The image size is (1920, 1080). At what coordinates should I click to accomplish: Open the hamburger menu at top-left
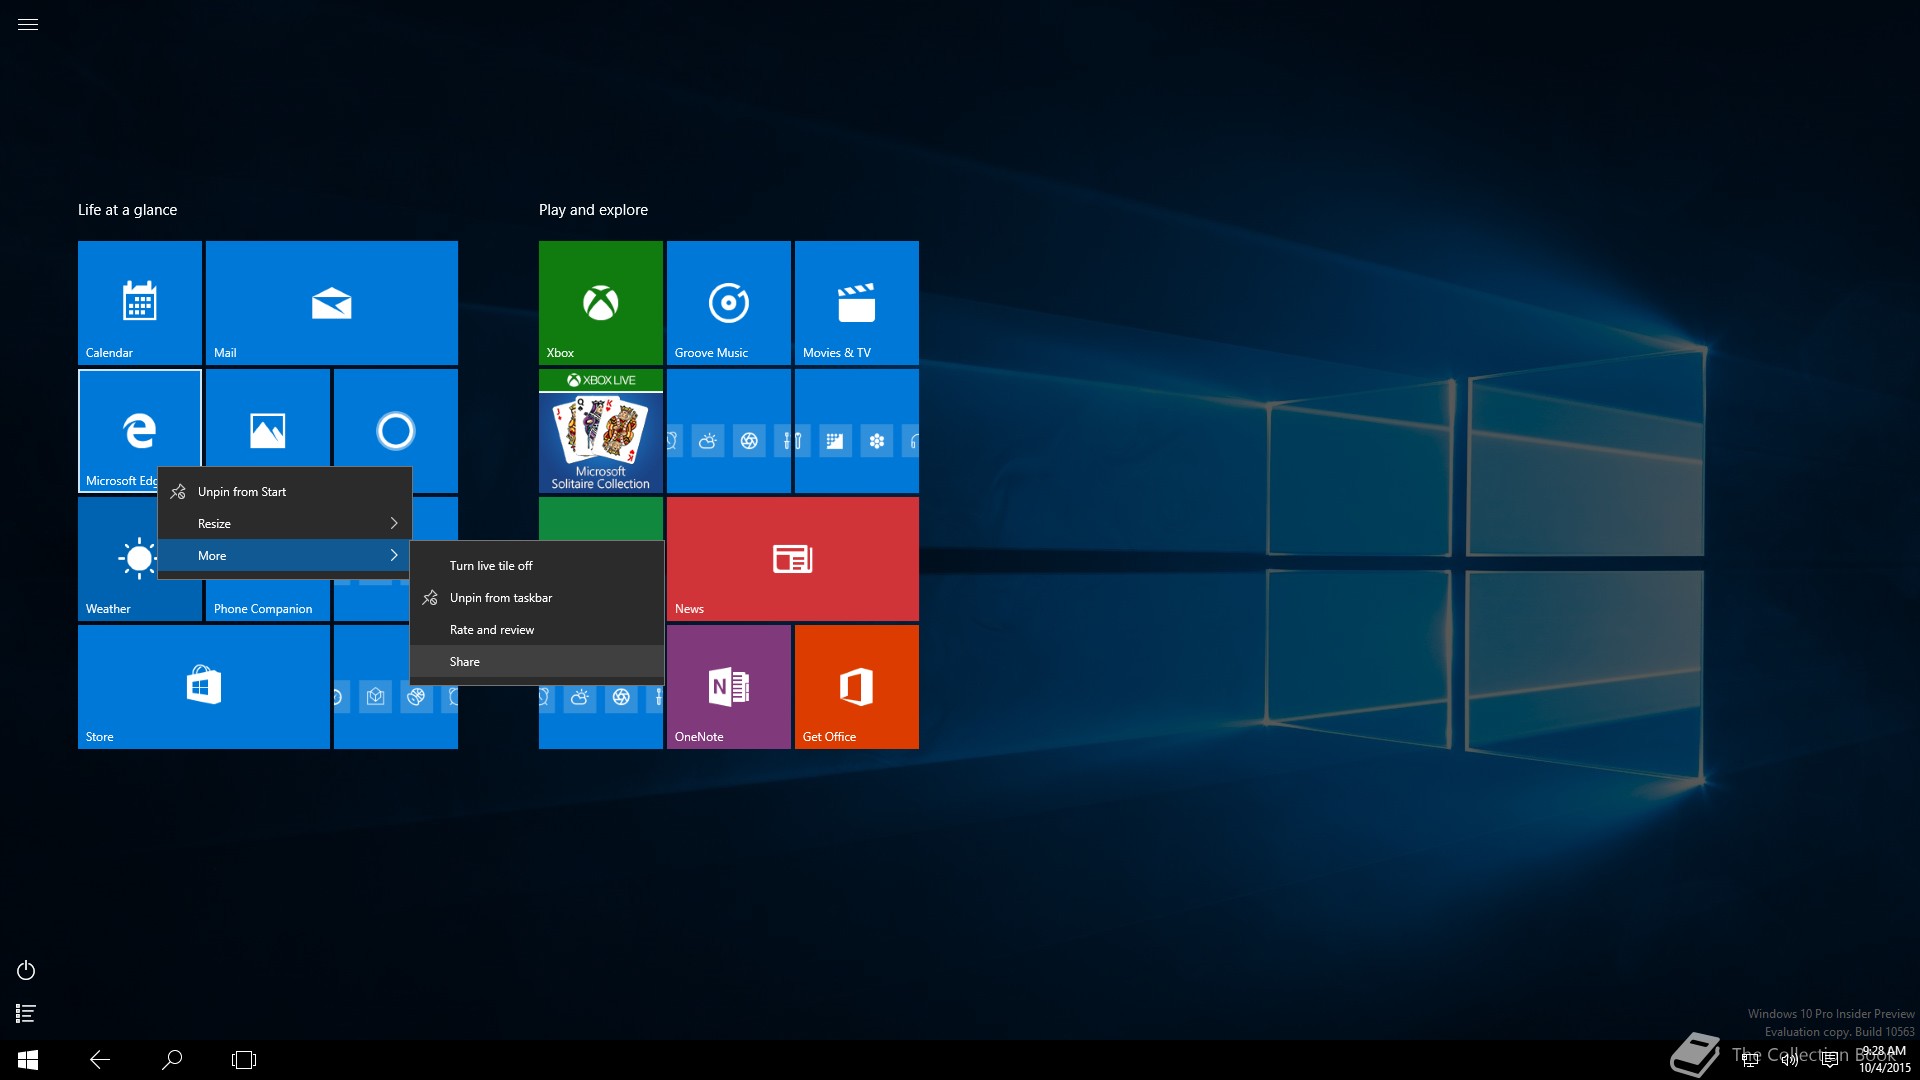(x=28, y=24)
